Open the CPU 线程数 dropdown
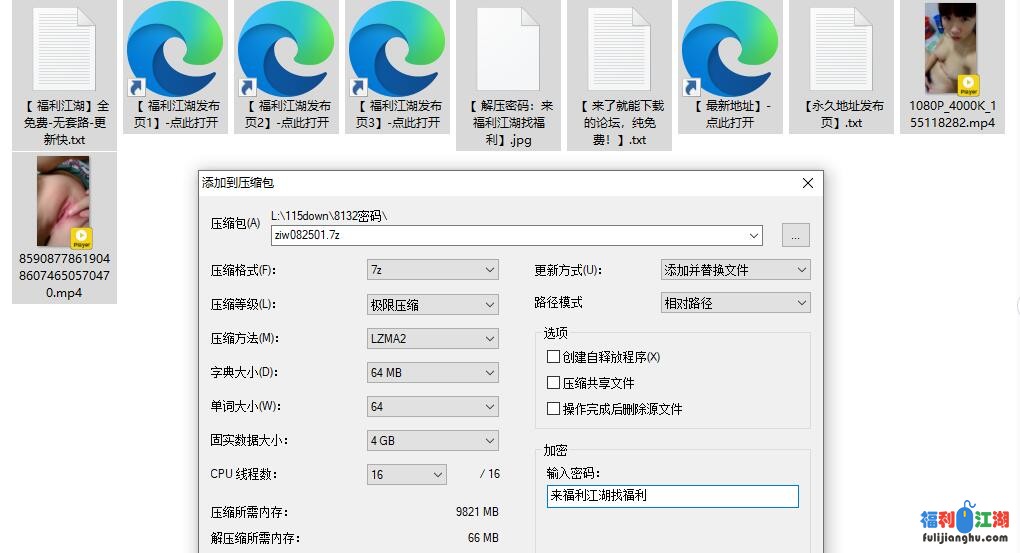This screenshot has width=1020, height=553. [x=406, y=474]
